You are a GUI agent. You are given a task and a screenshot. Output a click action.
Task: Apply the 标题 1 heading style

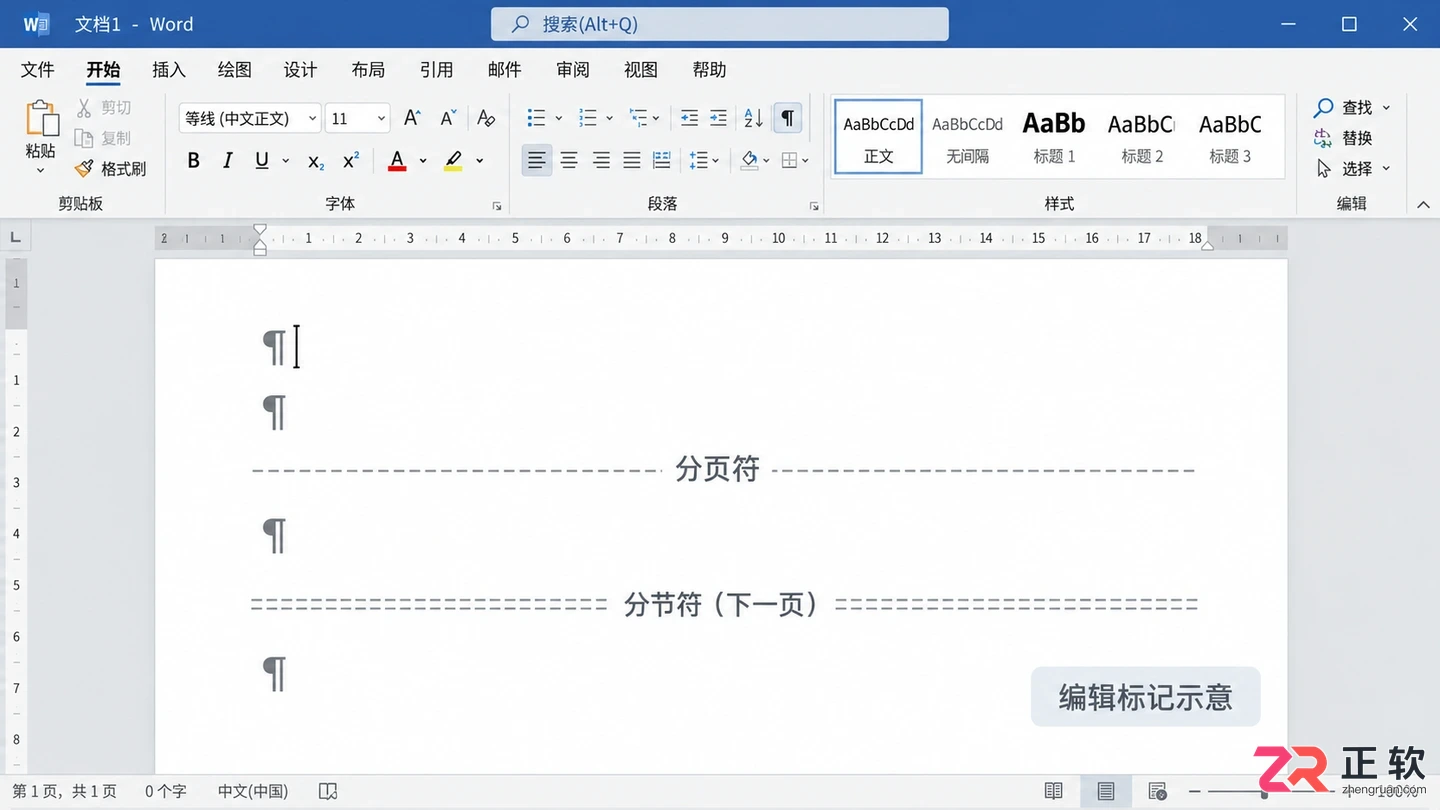1054,137
